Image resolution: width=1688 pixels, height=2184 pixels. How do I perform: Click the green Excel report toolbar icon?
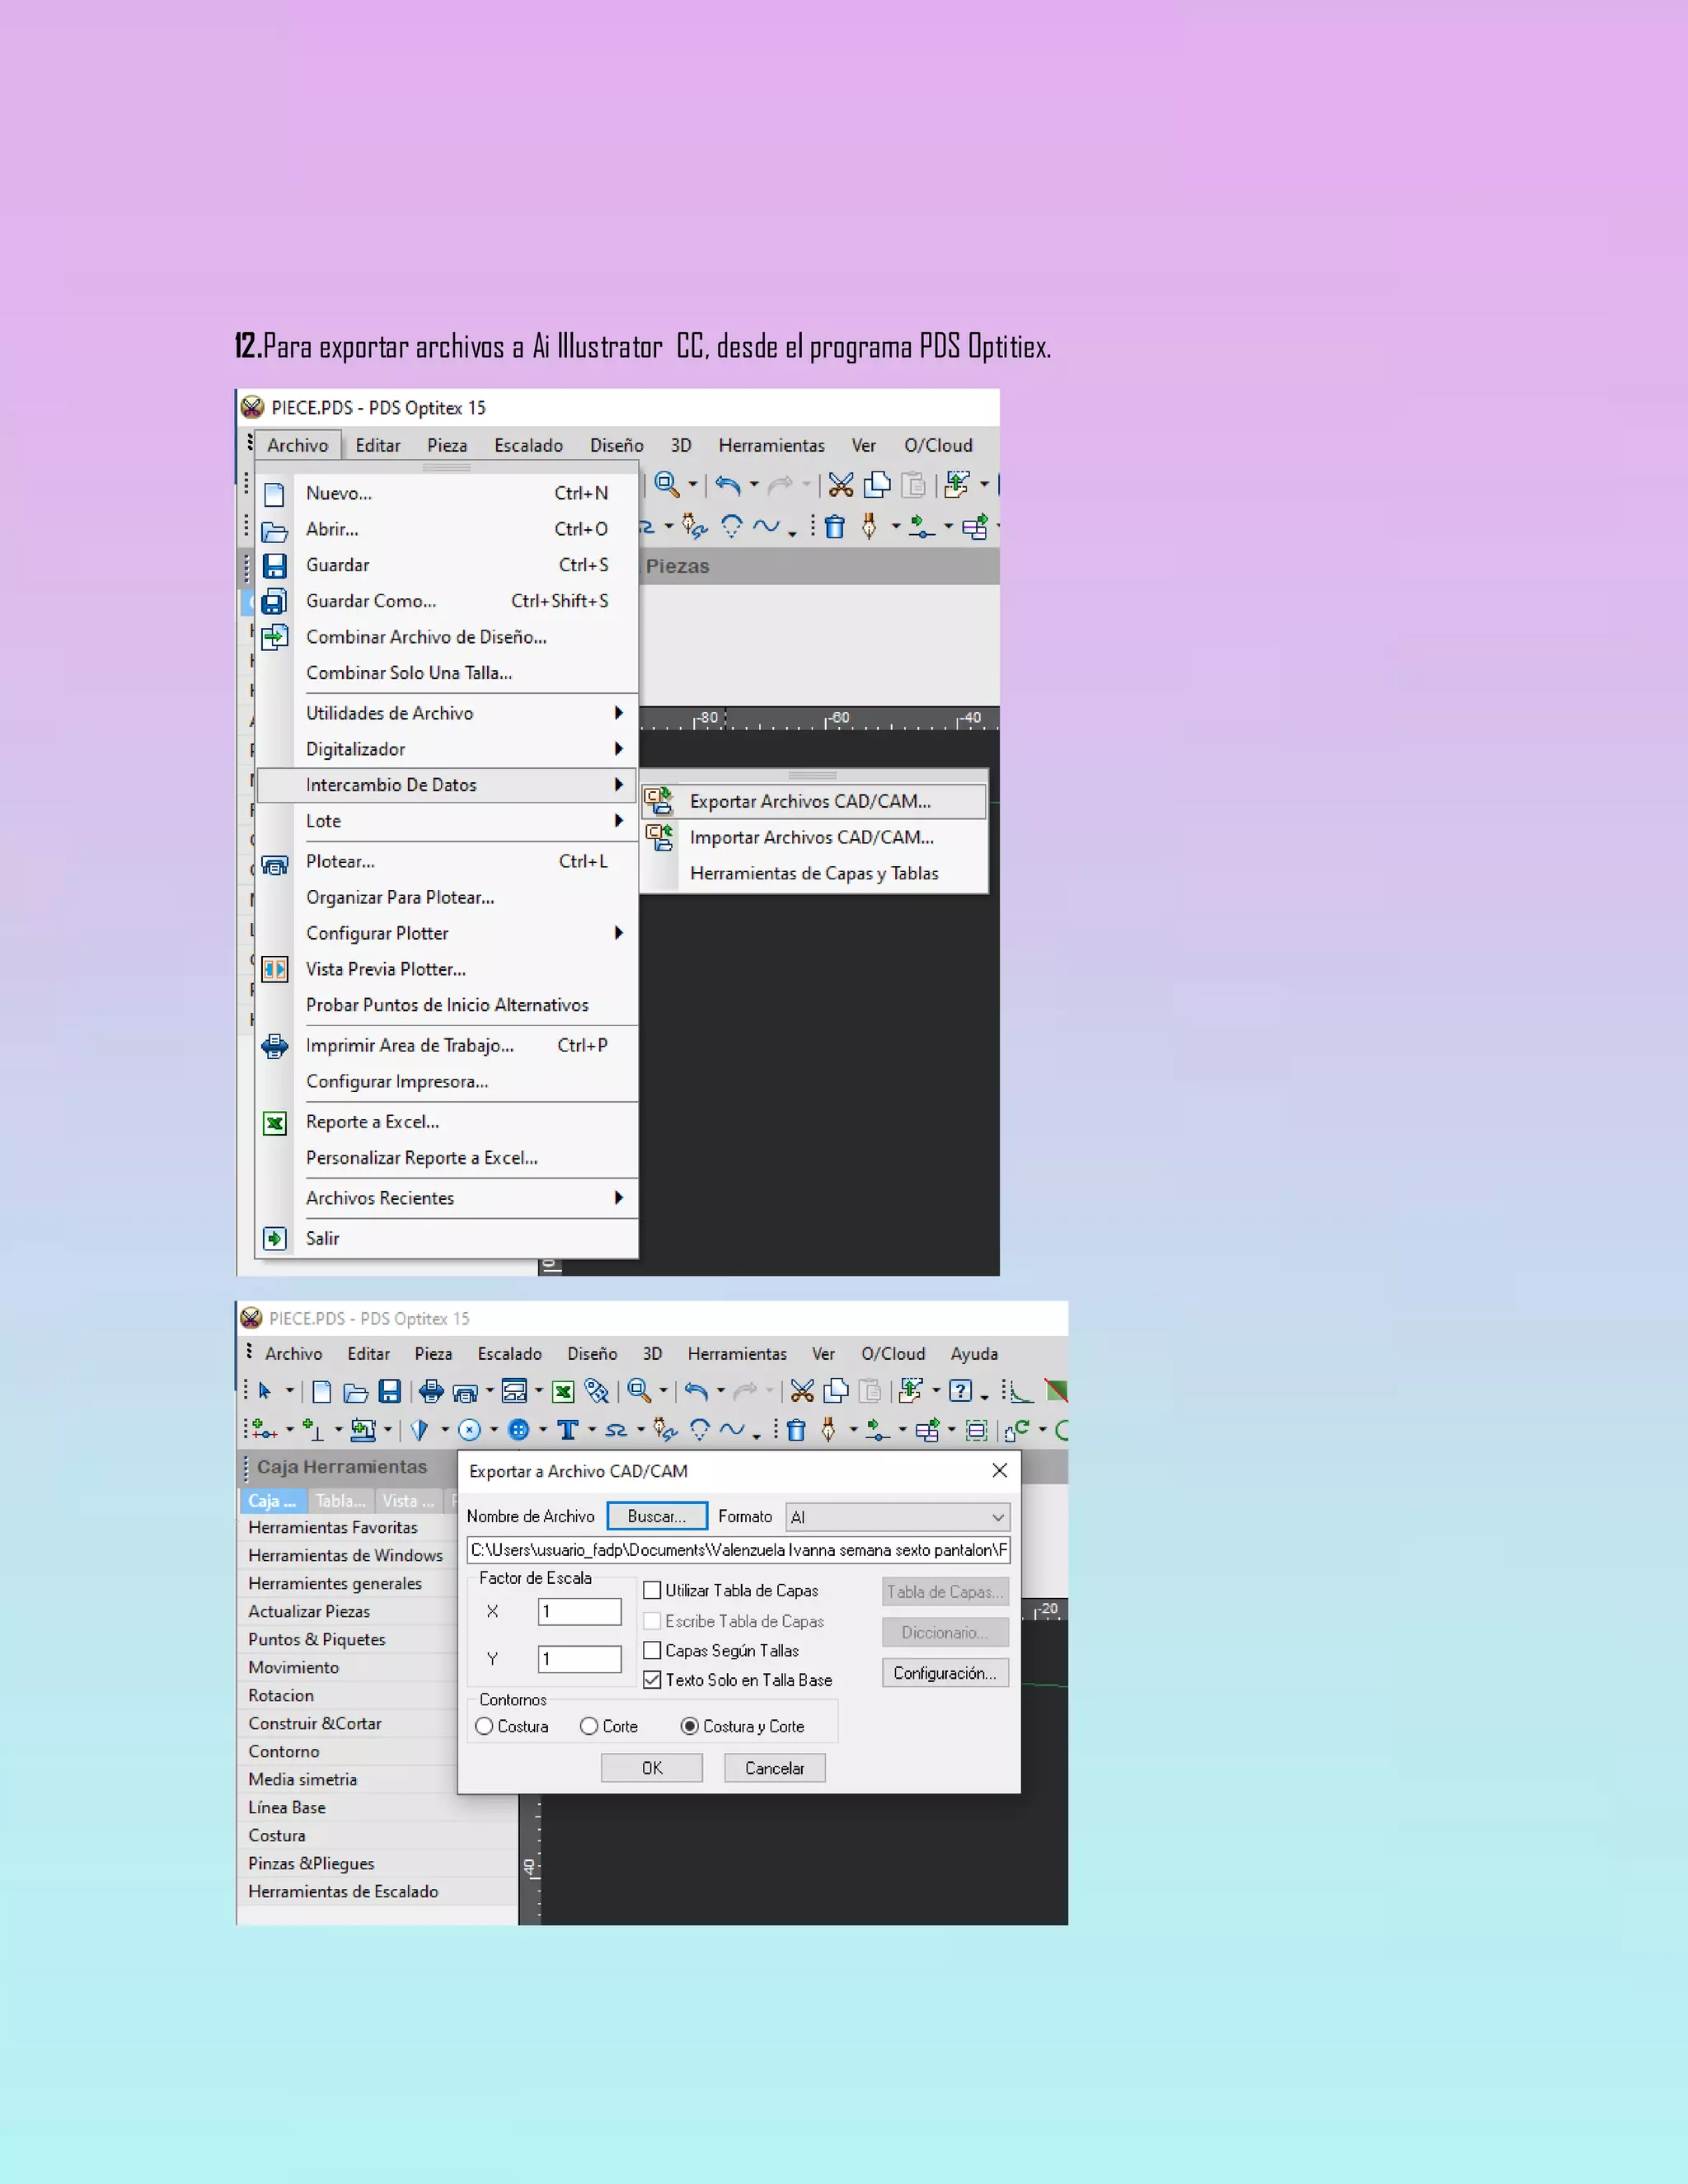(x=563, y=1391)
